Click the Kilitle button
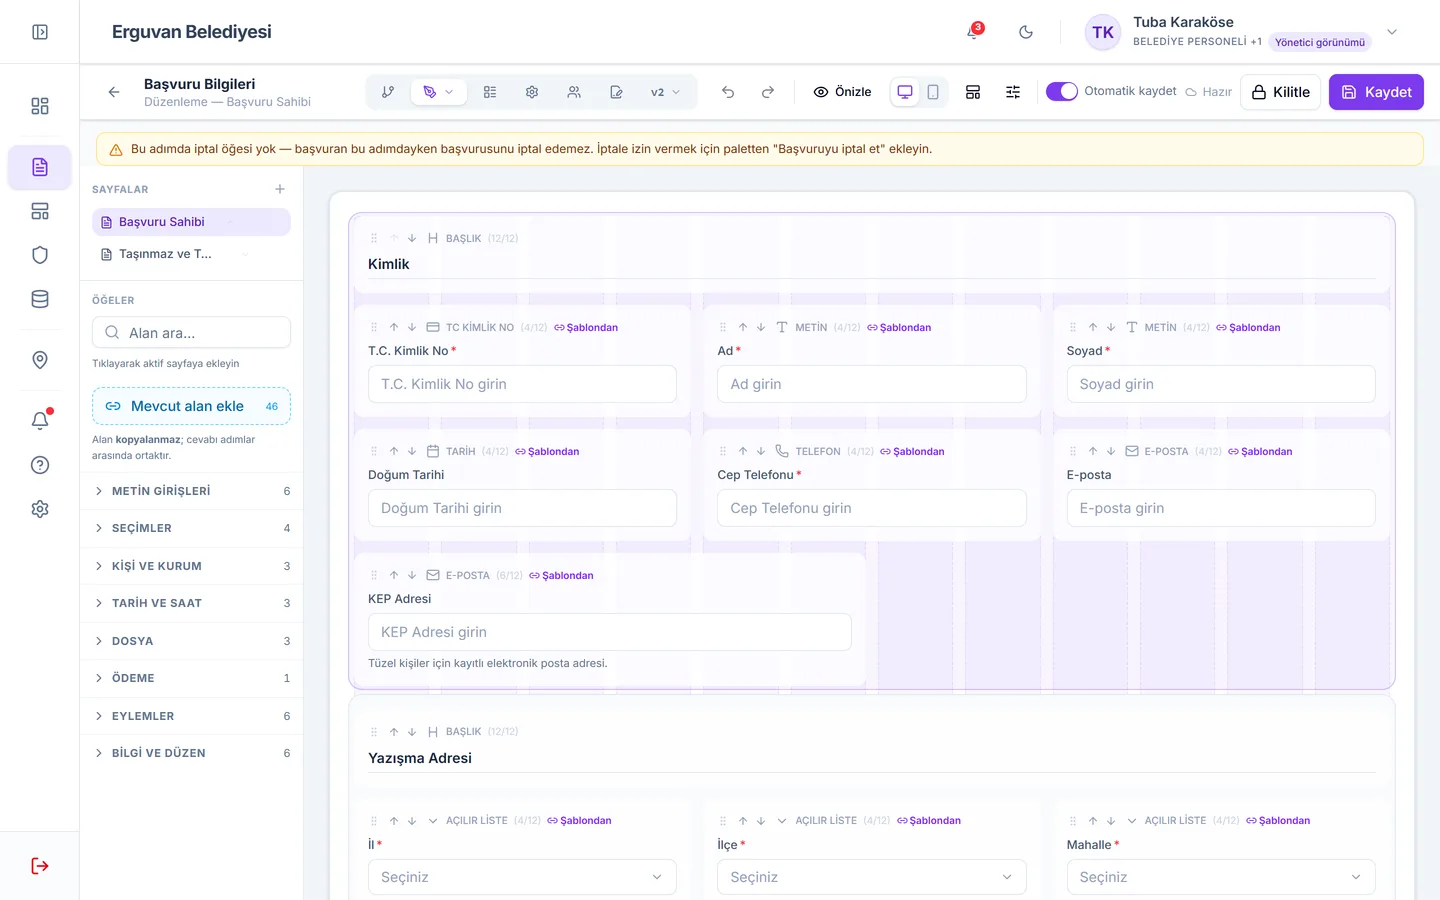The height and width of the screenshot is (900, 1440). tap(1281, 92)
